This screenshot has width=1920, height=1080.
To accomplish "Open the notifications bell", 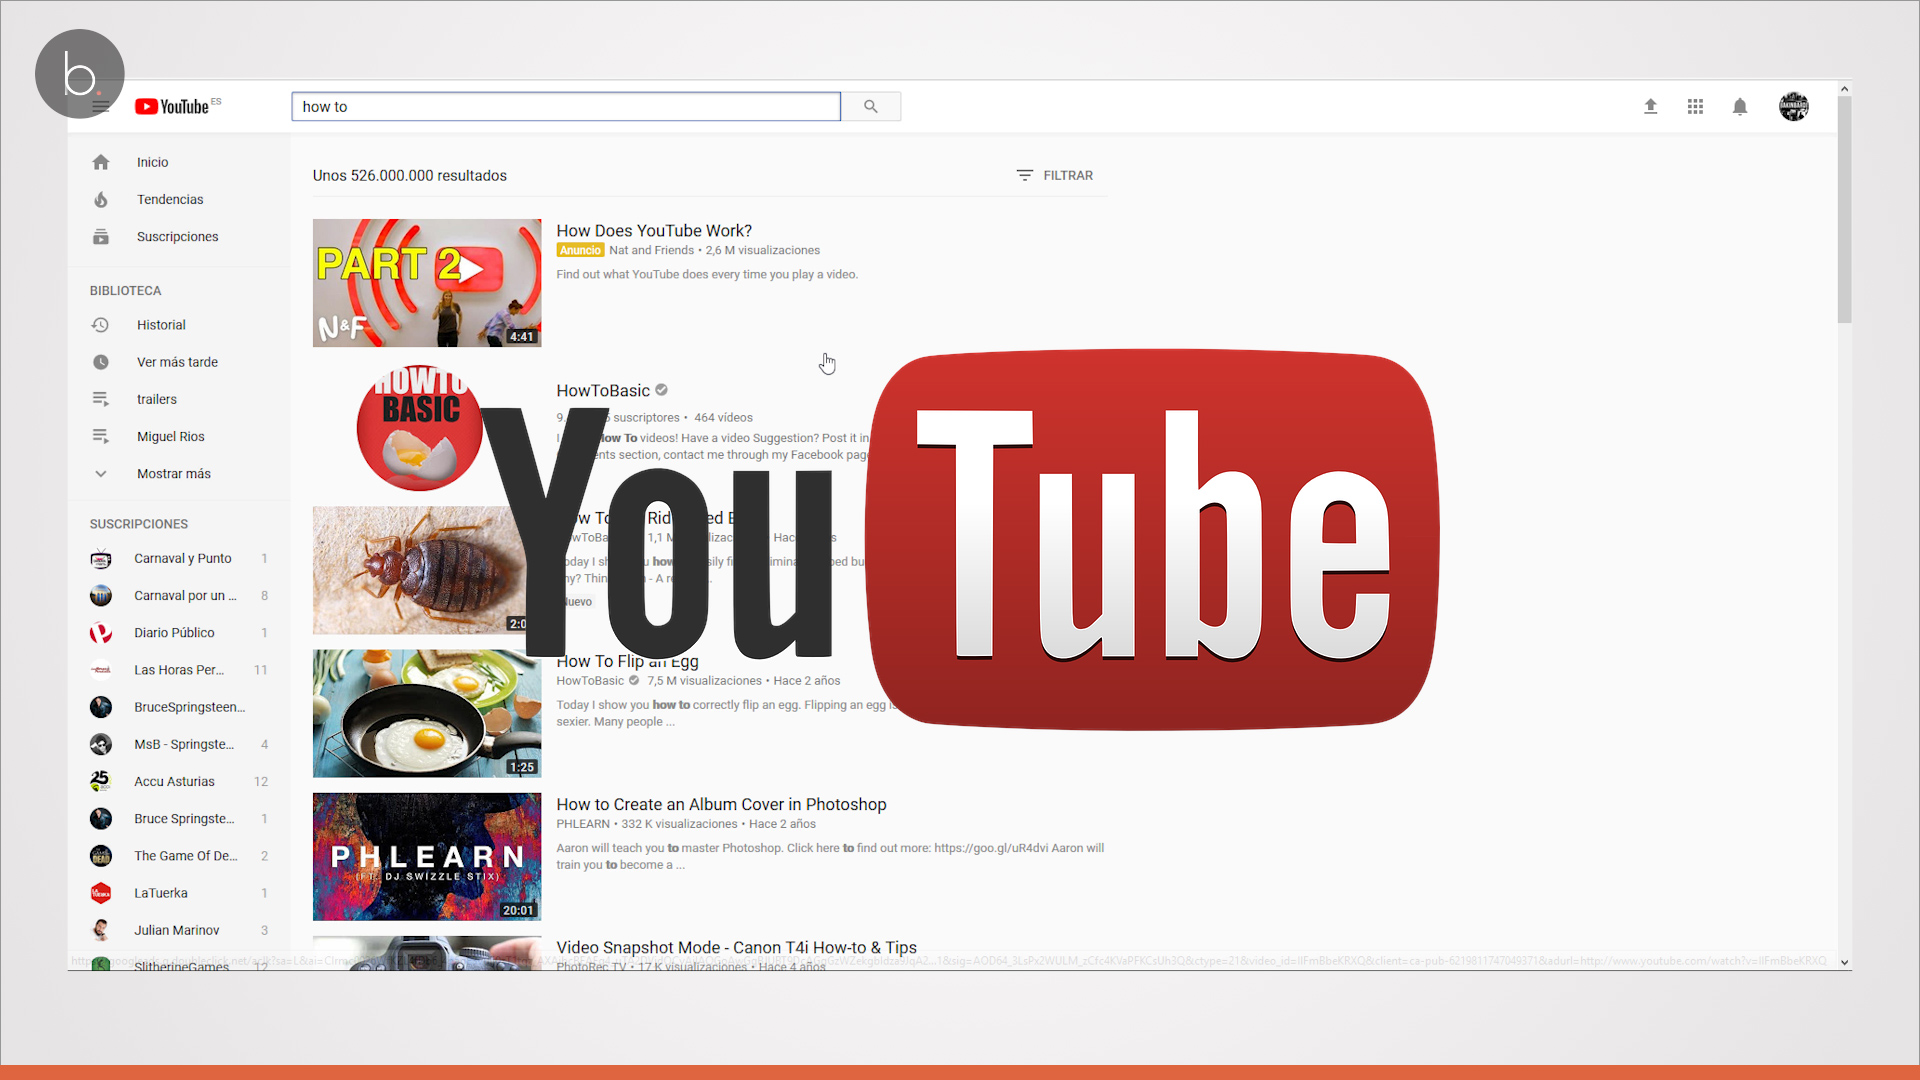I will (x=1740, y=106).
